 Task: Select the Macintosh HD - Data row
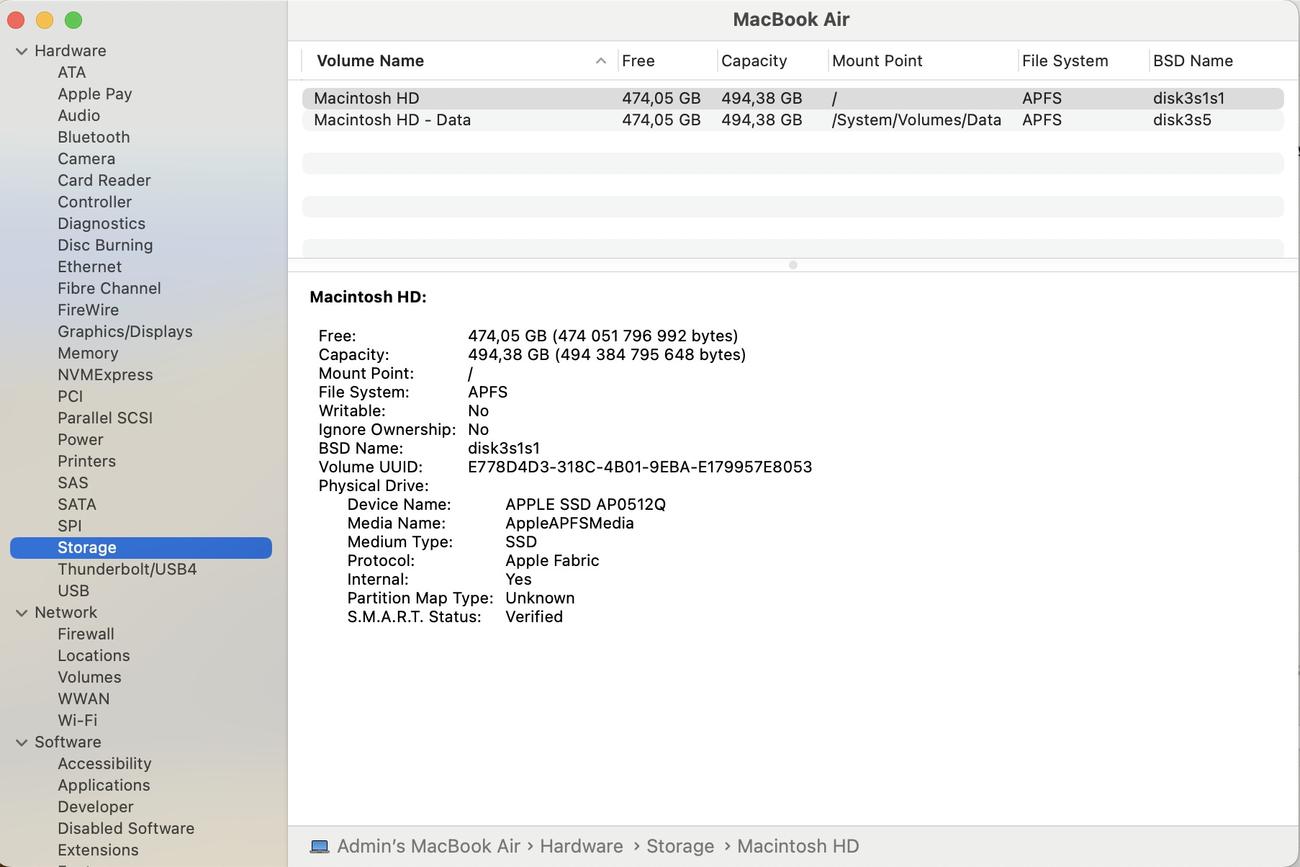[x=793, y=120]
